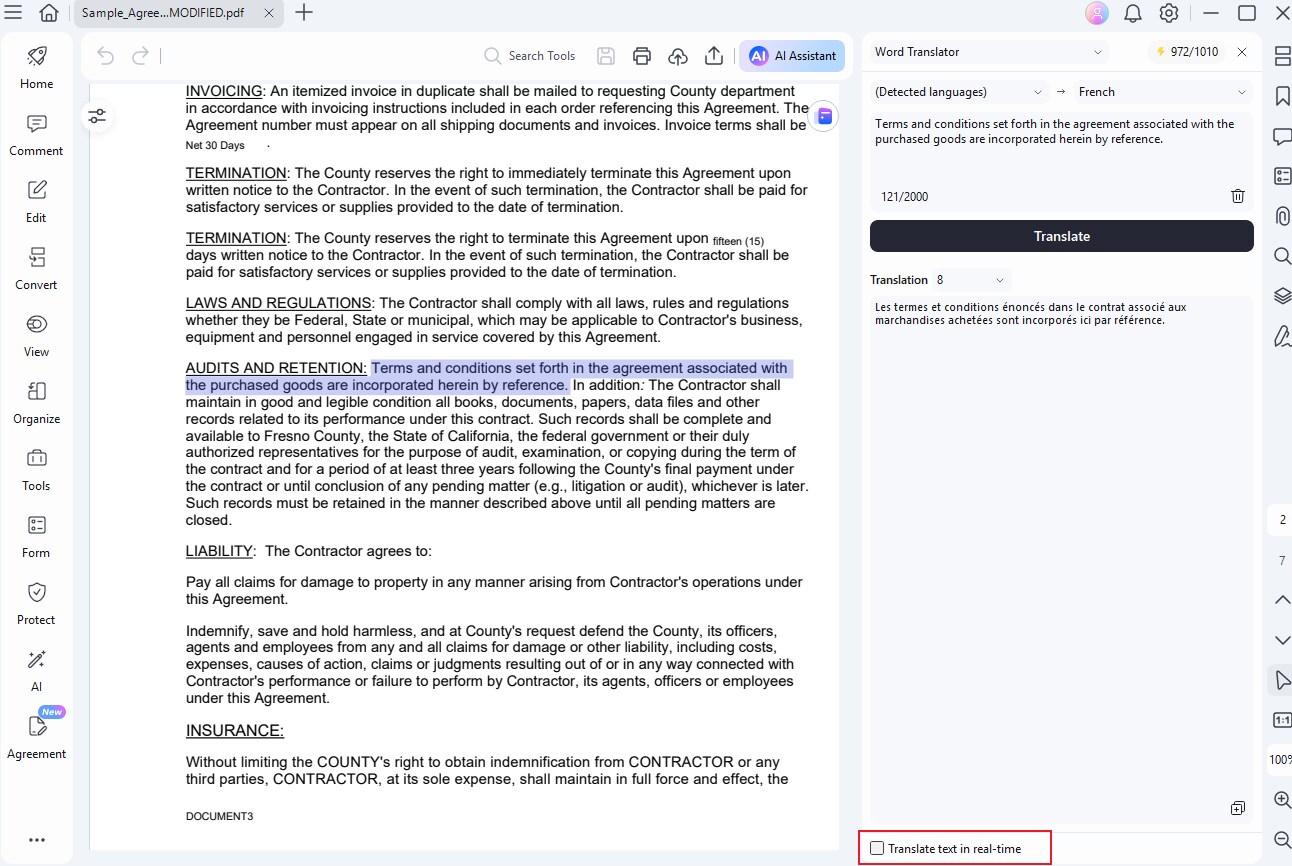The image size is (1292, 866).
Task: Open the Layers panel
Action: click(x=1282, y=296)
